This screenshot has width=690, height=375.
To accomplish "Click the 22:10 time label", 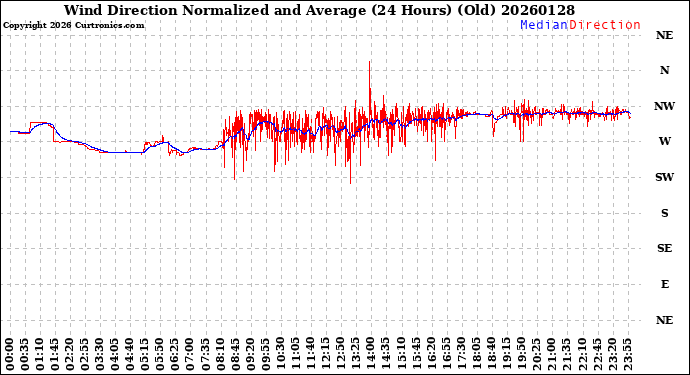I will point(582,354).
